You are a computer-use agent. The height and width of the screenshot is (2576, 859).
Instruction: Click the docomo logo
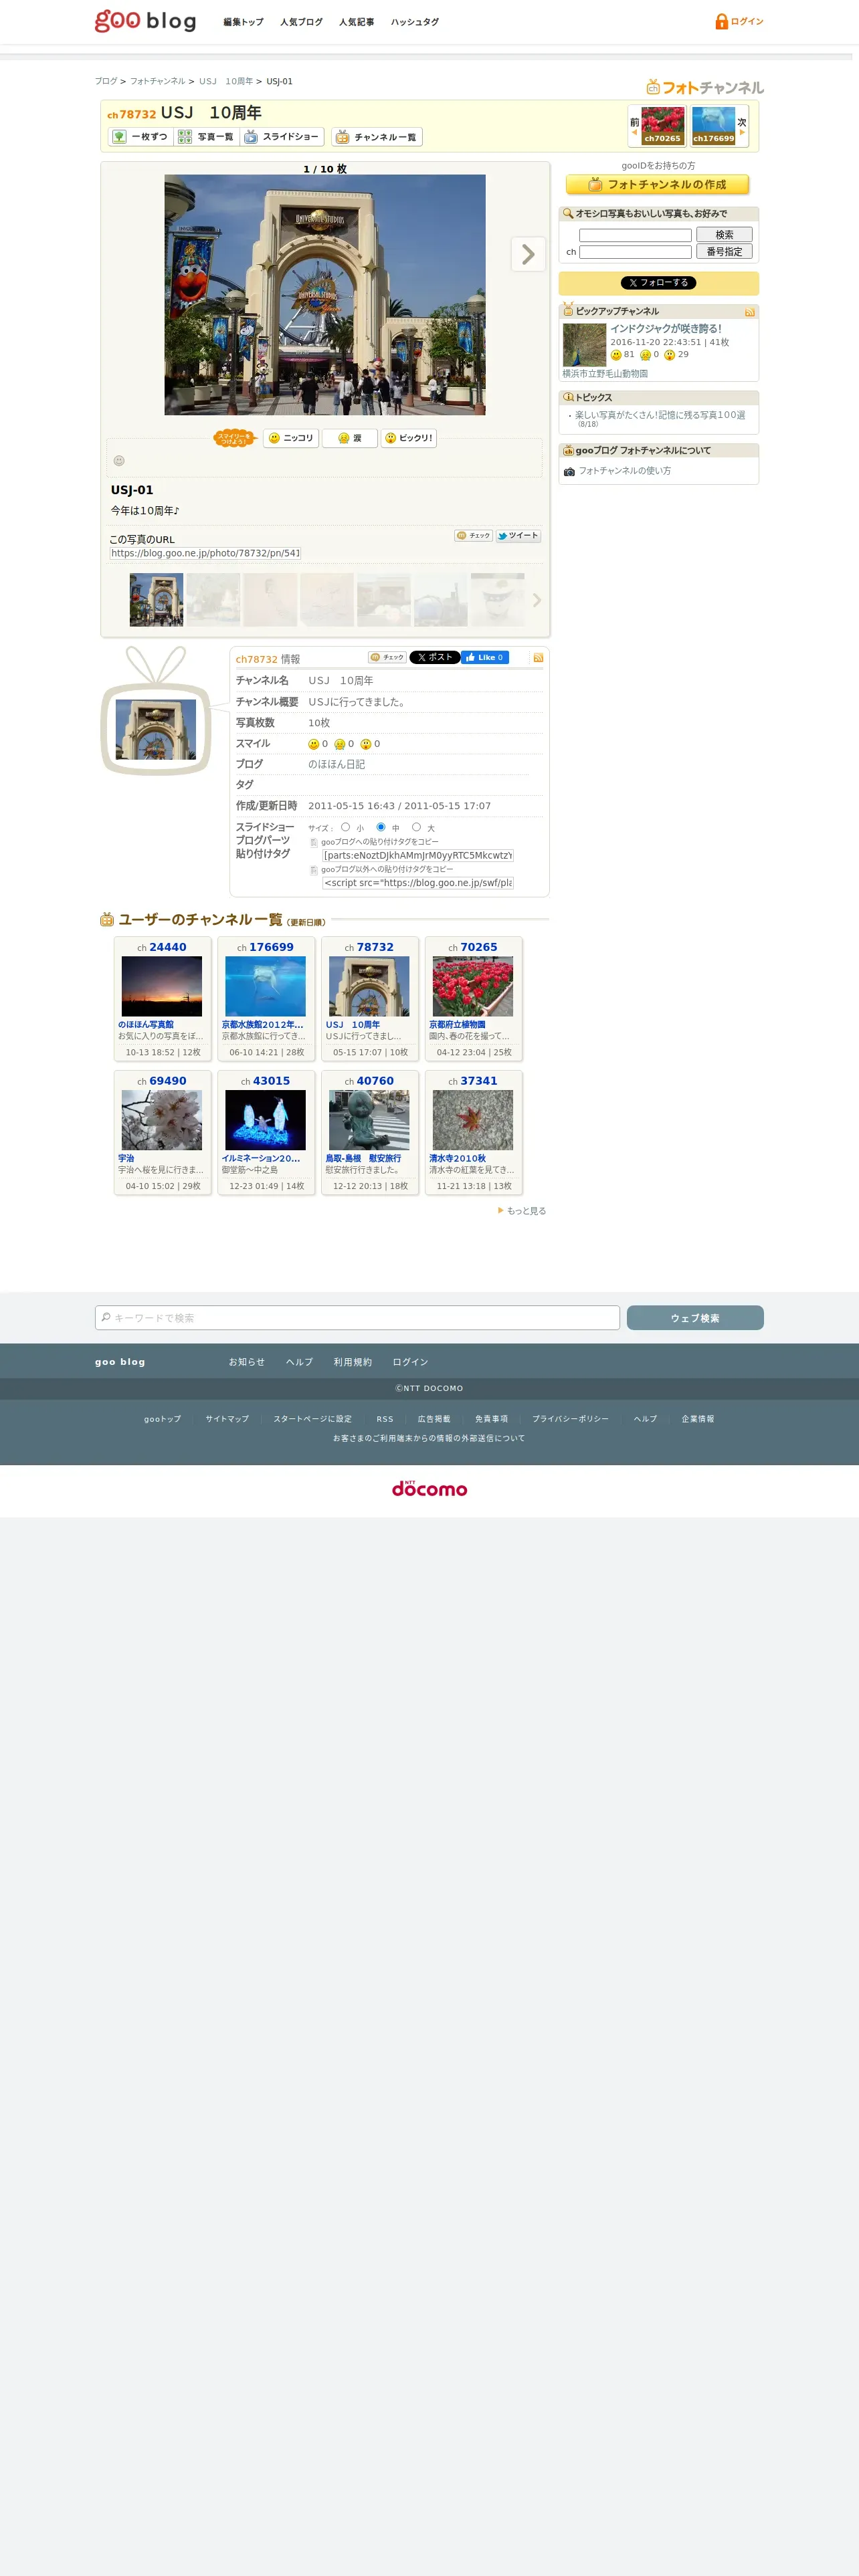pos(429,1489)
